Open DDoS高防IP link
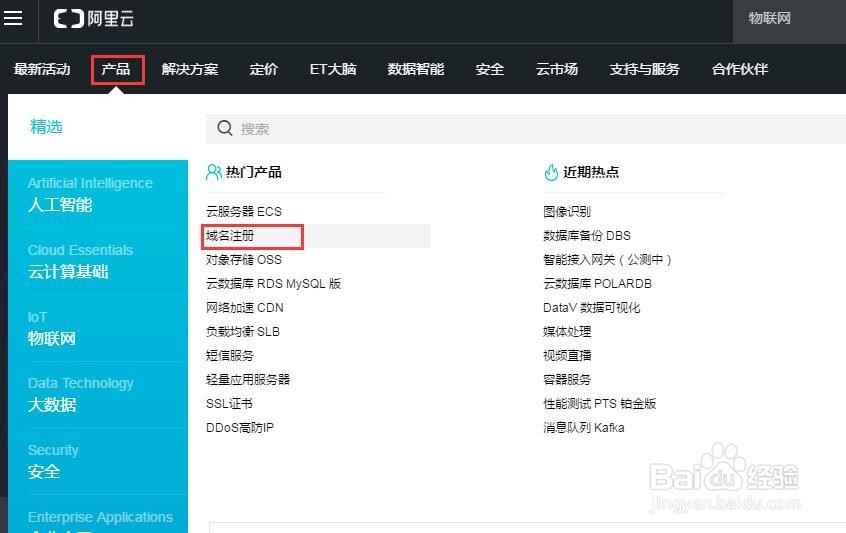This screenshot has width=846, height=533. coord(240,428)
